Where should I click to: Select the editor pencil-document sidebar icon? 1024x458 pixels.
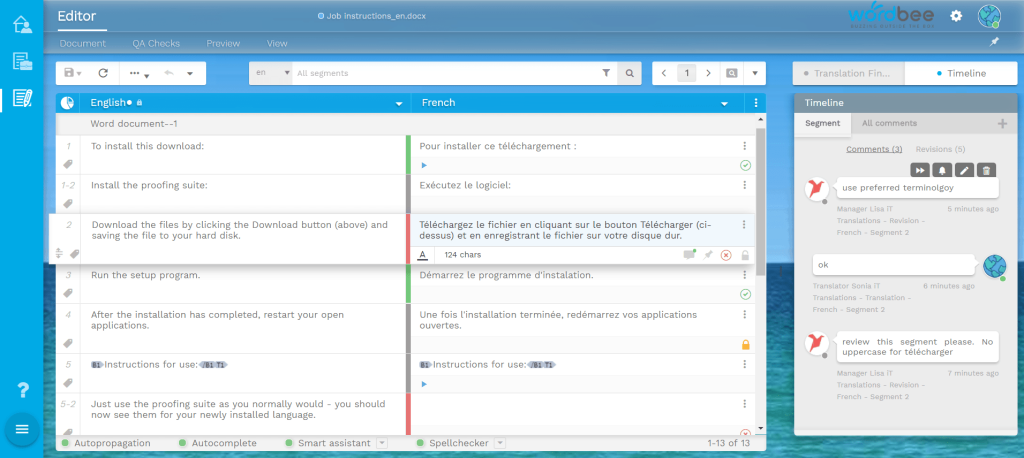pyautogui.click(x=22, y=98)
